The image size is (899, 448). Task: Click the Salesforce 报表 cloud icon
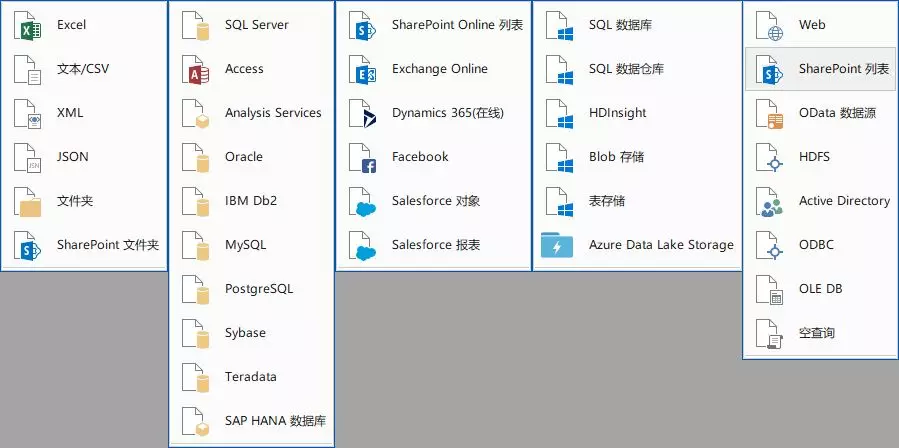point(362,246)
